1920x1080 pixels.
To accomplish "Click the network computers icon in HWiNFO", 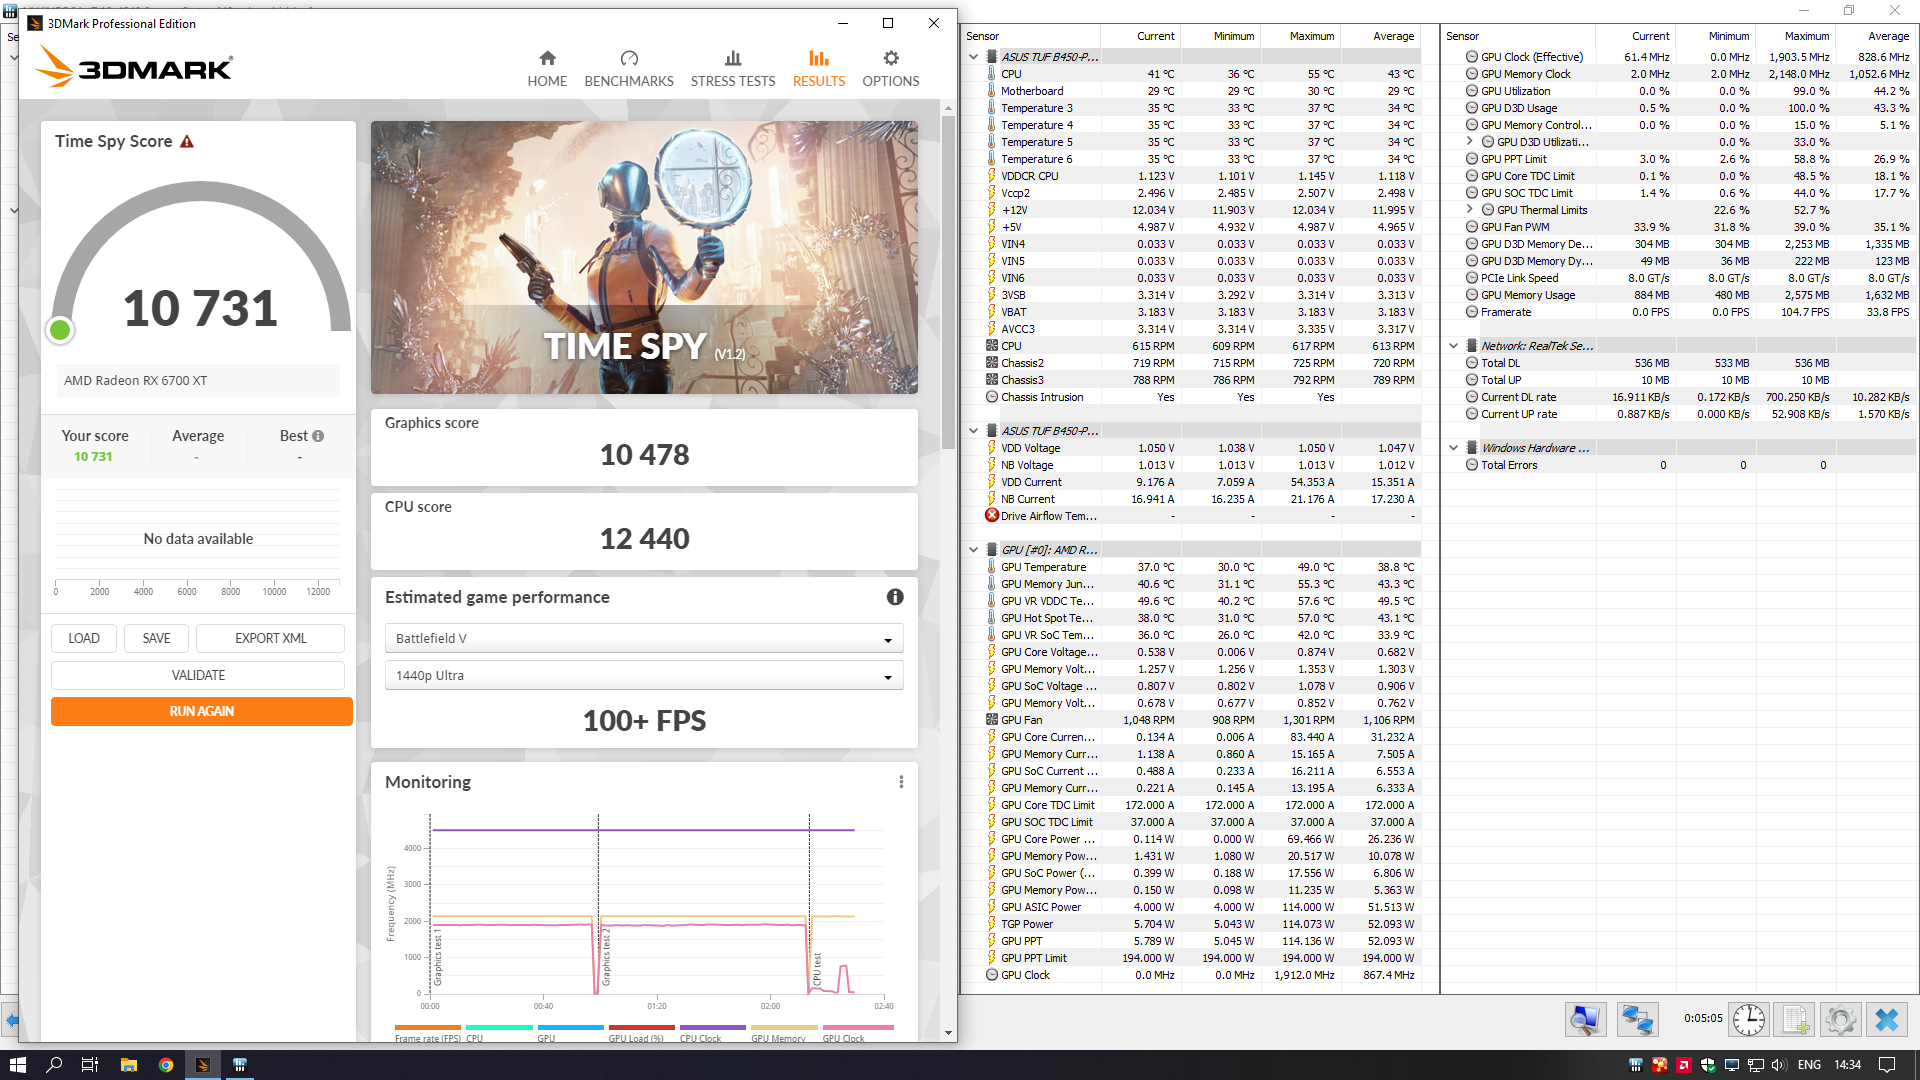I will tap(1637, 1019).
